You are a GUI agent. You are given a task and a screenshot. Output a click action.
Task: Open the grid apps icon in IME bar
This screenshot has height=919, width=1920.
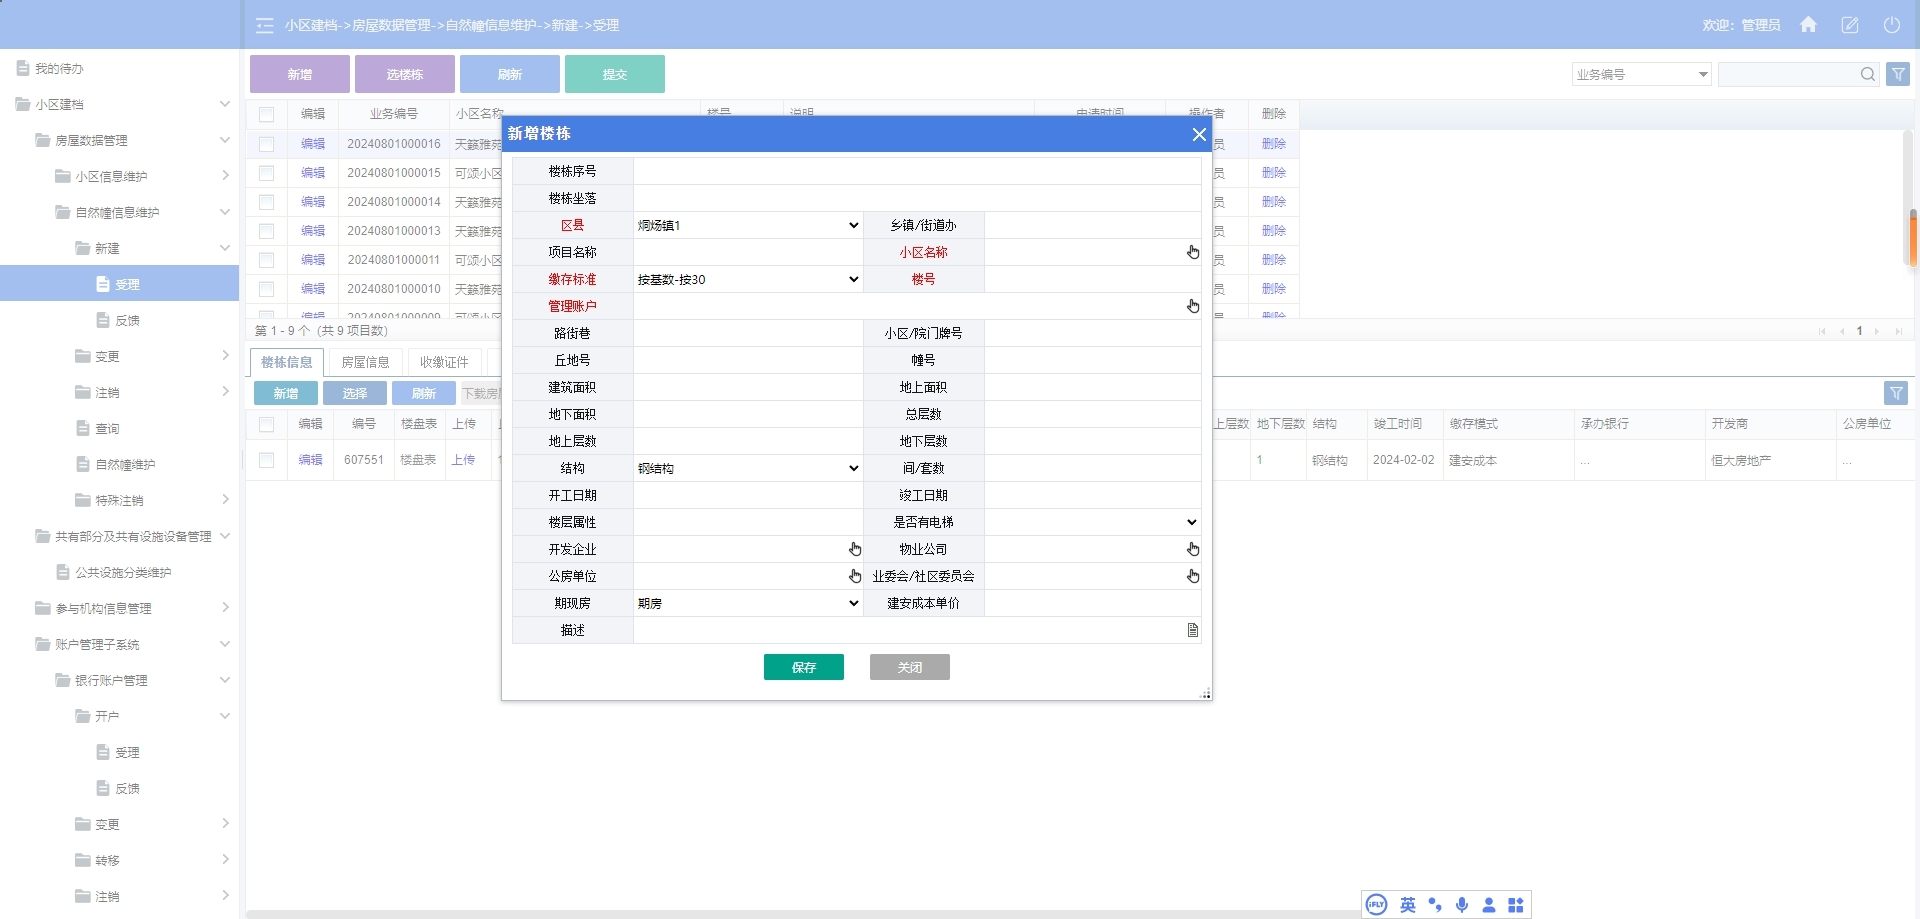tap(1516, 905)
